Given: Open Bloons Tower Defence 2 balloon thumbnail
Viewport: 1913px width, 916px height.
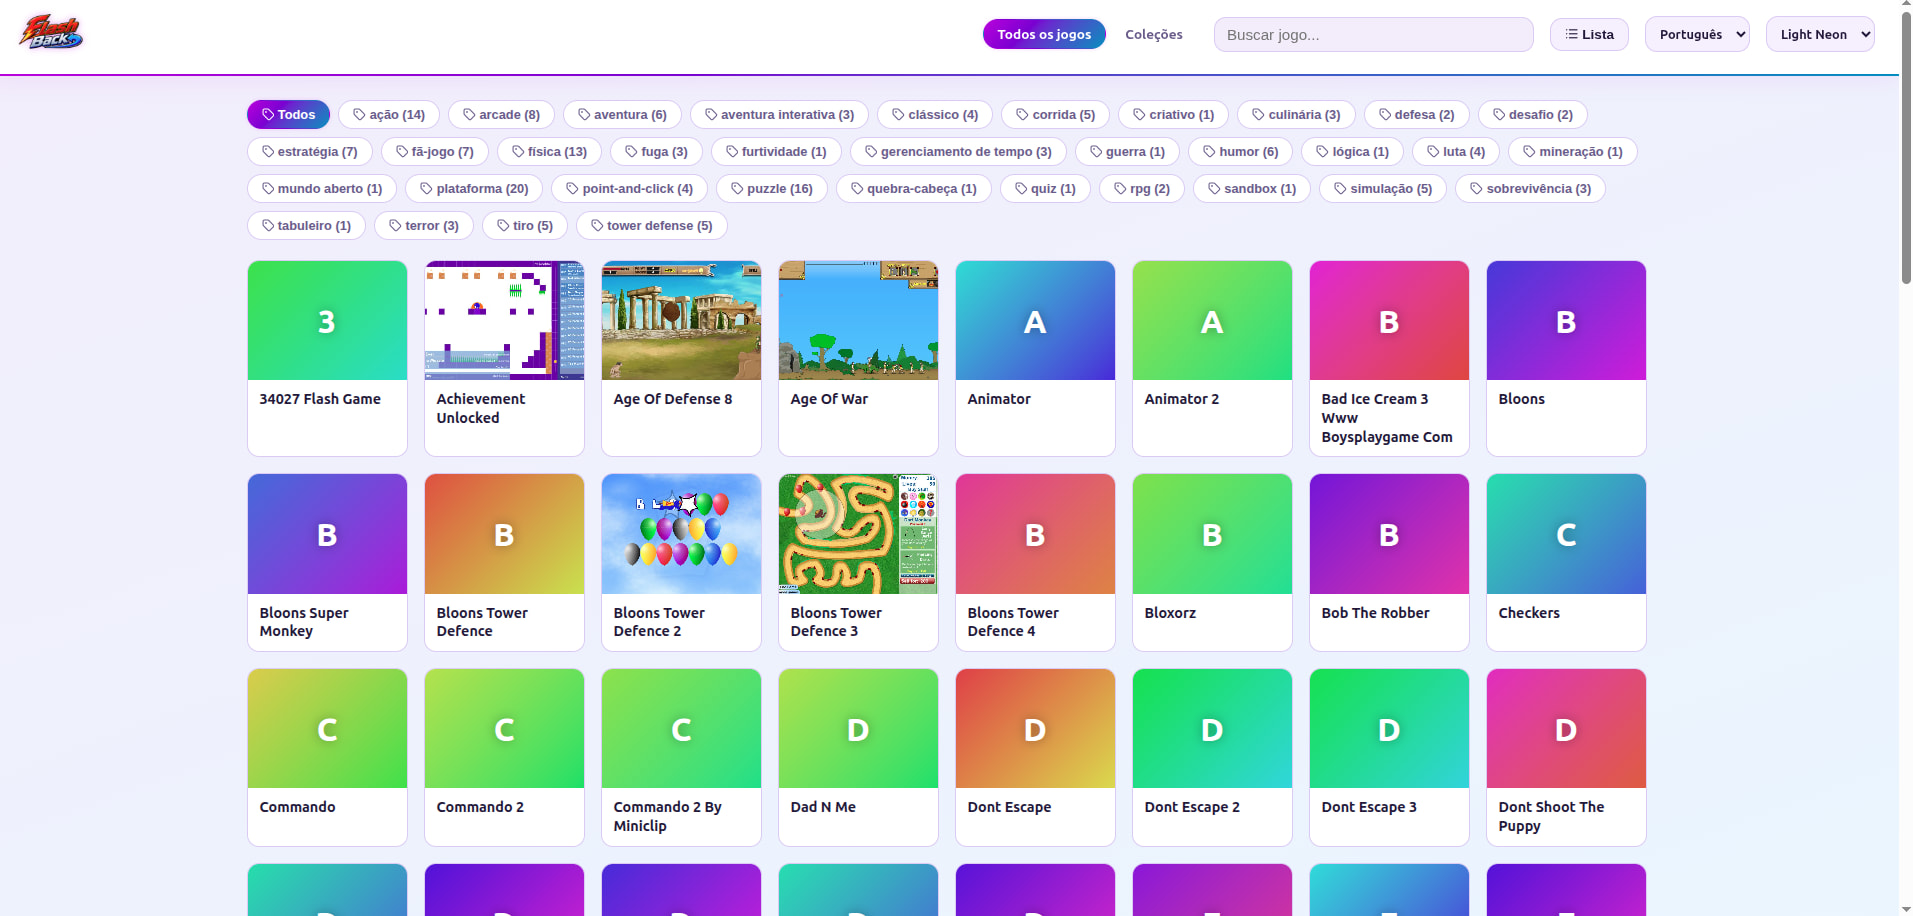Looking at the screenshot, I should point(681,534).
